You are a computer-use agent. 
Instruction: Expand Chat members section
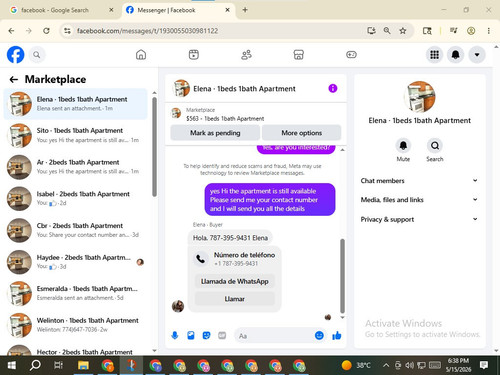pyautogui.click(x=419, y=181)
